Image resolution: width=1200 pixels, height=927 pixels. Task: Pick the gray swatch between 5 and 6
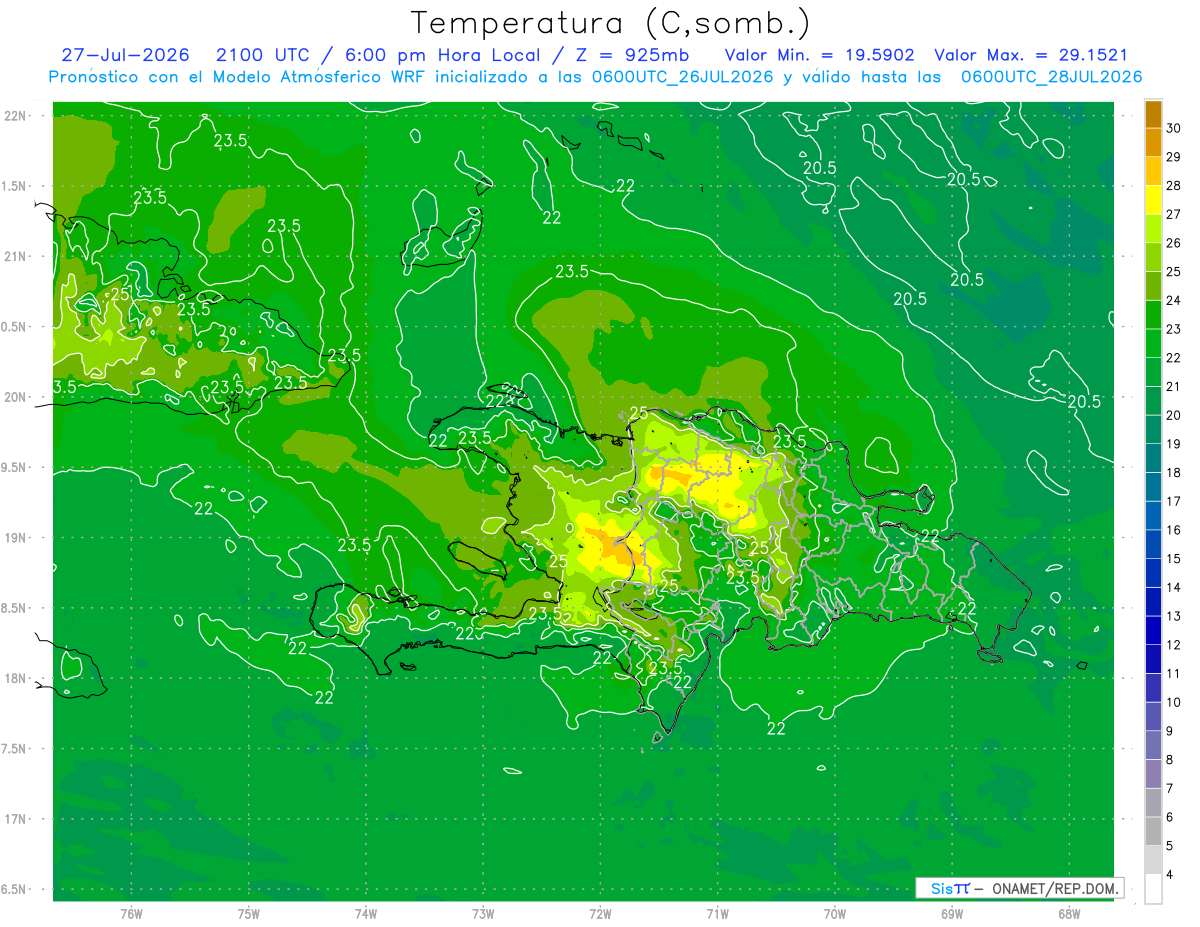[x=1153, y=831]
